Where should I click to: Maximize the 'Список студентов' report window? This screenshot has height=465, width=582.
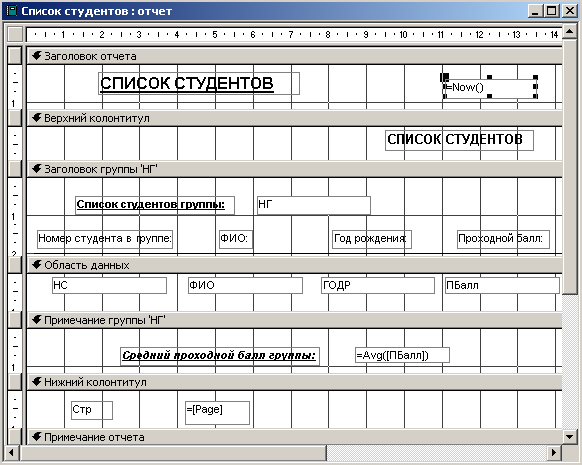tap(552, 11)
